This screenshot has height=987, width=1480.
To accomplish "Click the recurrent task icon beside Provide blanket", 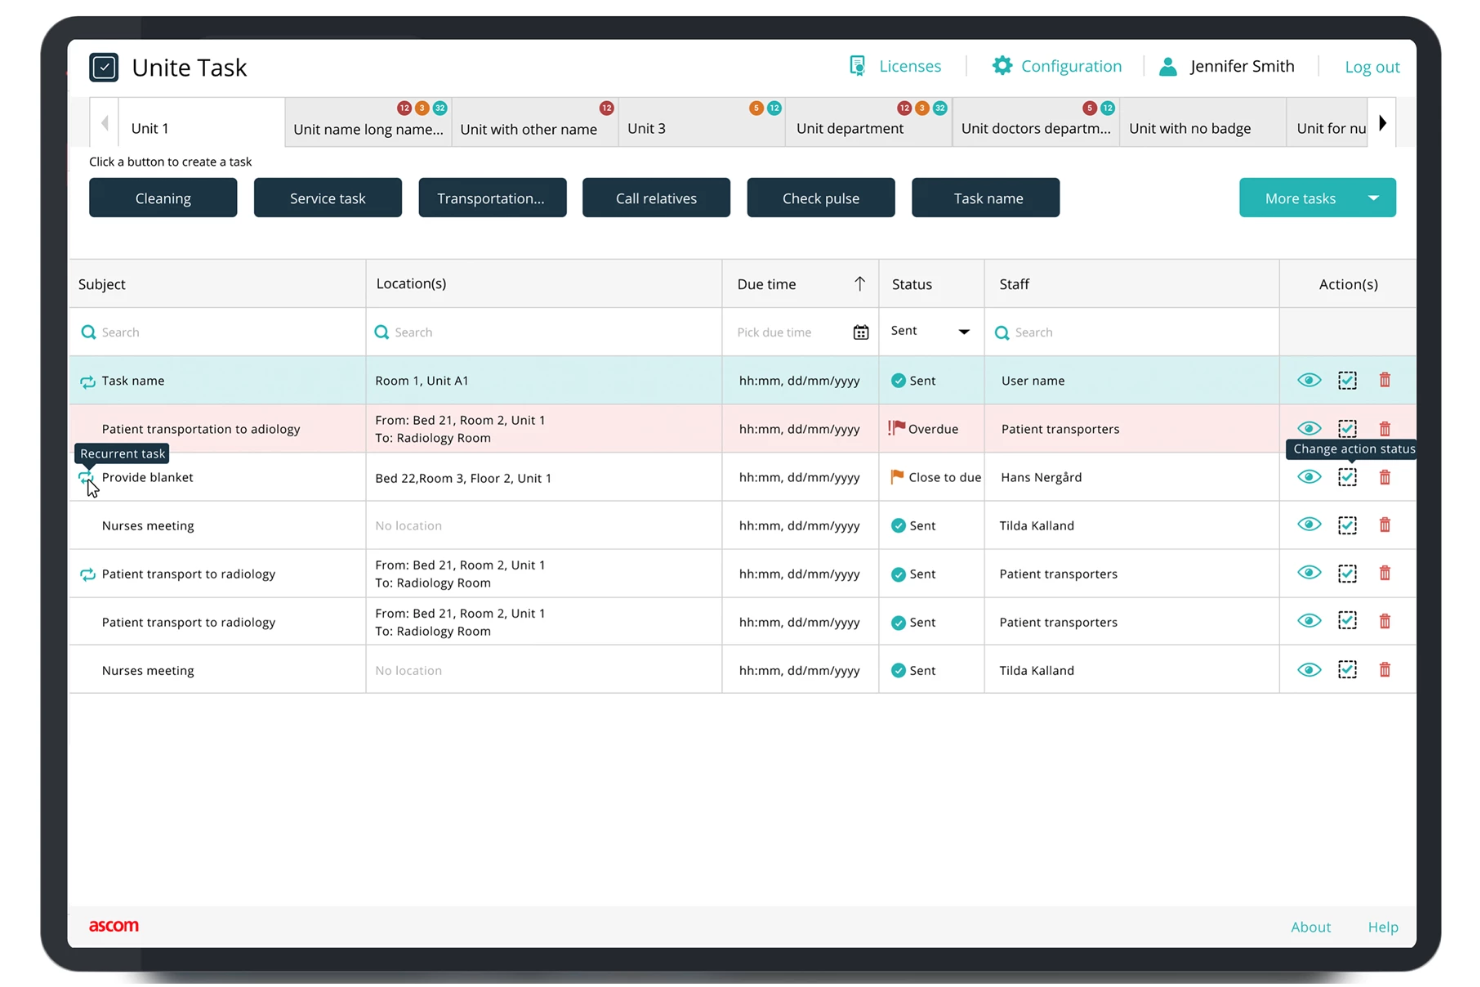I will click(x=86, y=479).
